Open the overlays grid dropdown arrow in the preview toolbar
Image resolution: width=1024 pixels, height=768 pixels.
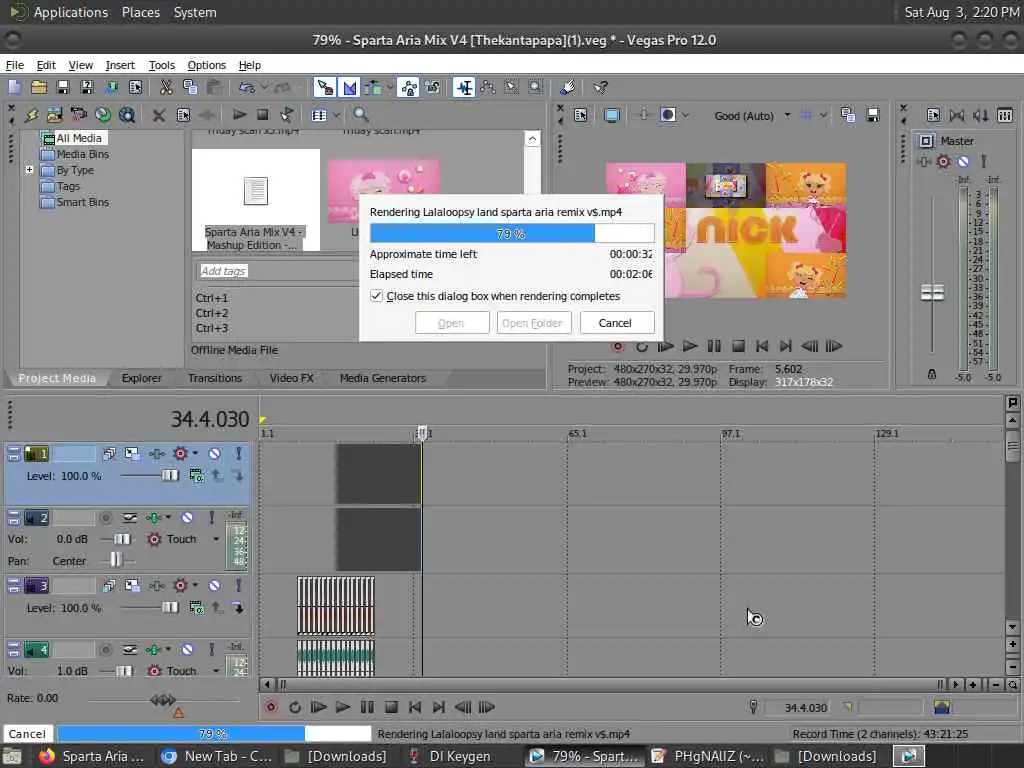[823, 116]
